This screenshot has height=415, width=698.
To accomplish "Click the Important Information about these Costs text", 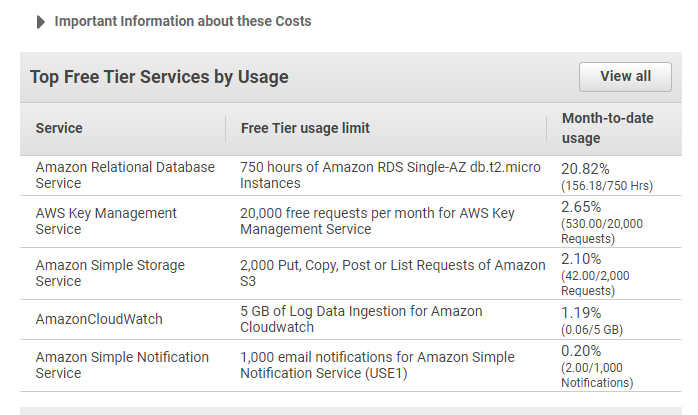I will click(182, 21).
